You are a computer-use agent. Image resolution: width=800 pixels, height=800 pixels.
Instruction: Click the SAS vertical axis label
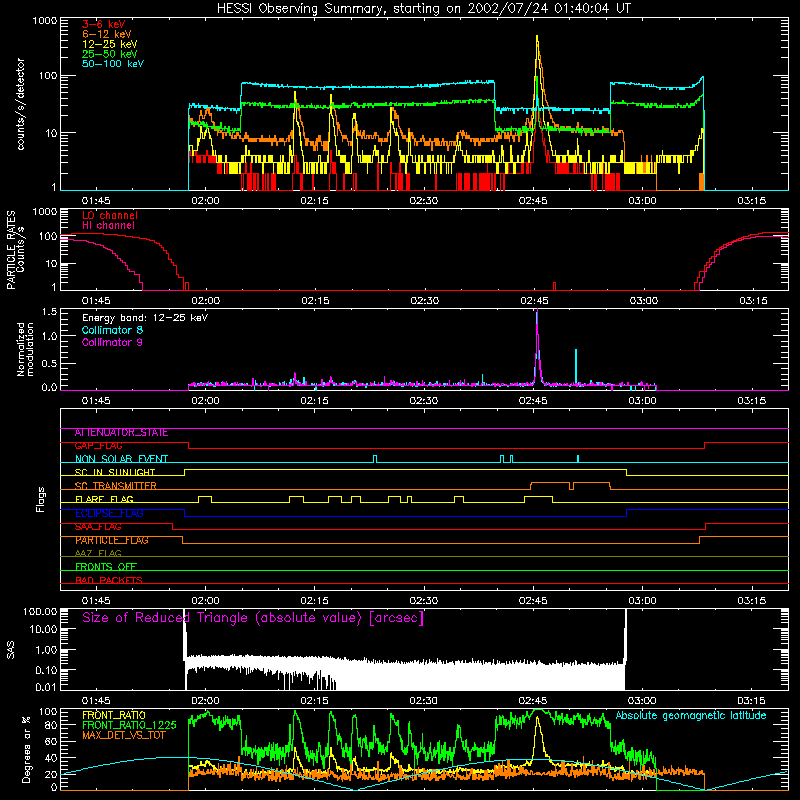(x=11, y=650)
